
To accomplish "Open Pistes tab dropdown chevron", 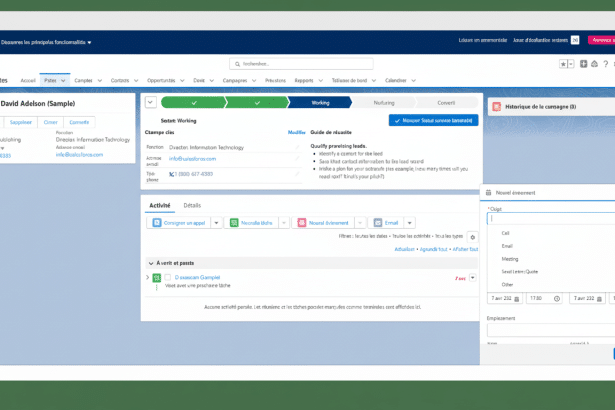I will pos(63,80).
